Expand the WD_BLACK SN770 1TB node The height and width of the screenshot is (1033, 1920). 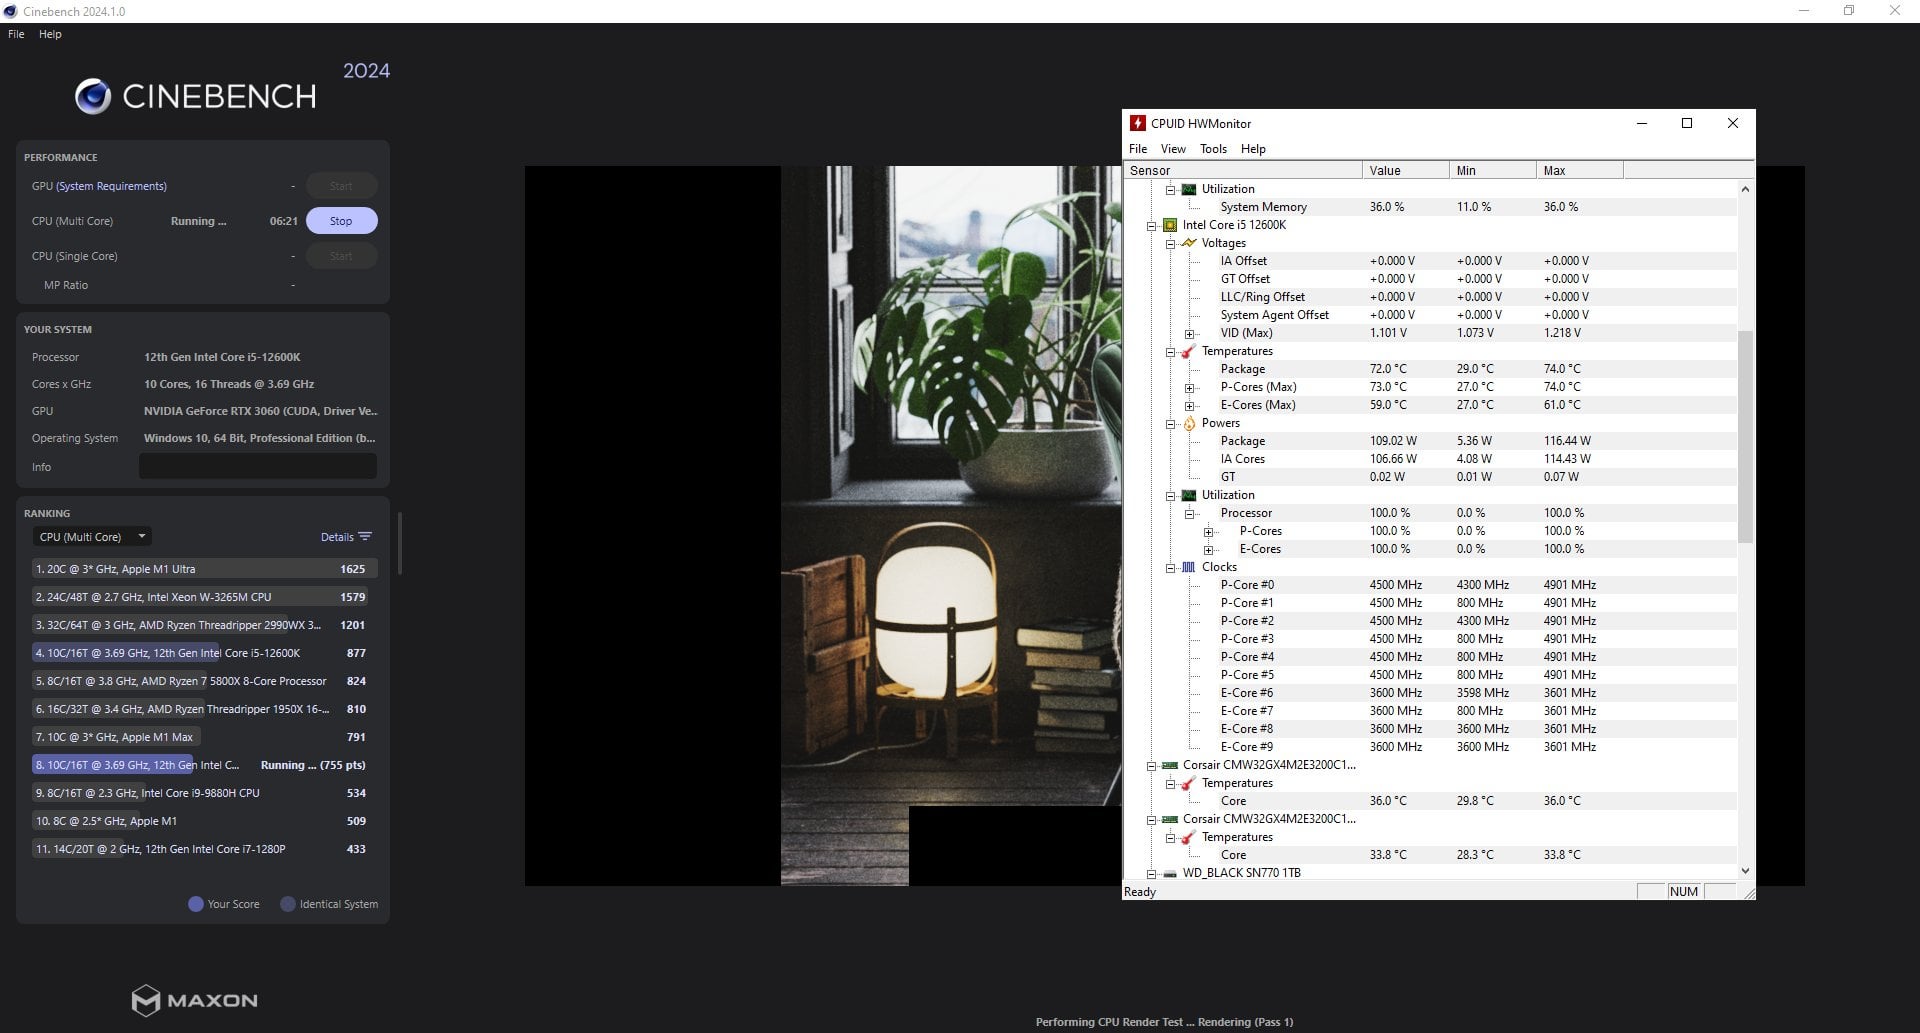(x=1151, y=874)
